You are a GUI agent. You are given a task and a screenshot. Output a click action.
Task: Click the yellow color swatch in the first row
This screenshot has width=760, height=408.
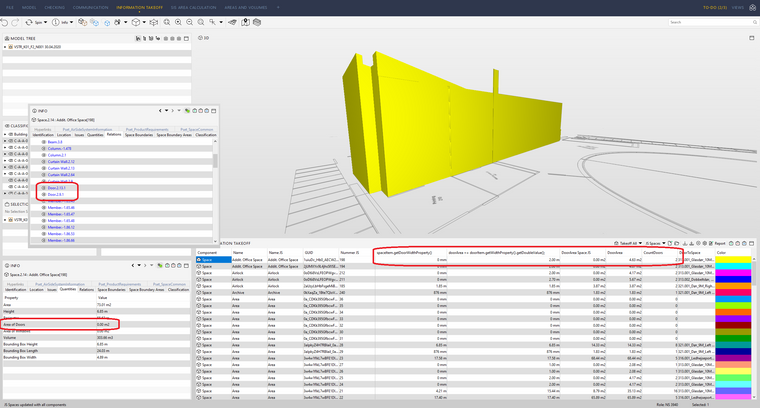pos(733,260)
